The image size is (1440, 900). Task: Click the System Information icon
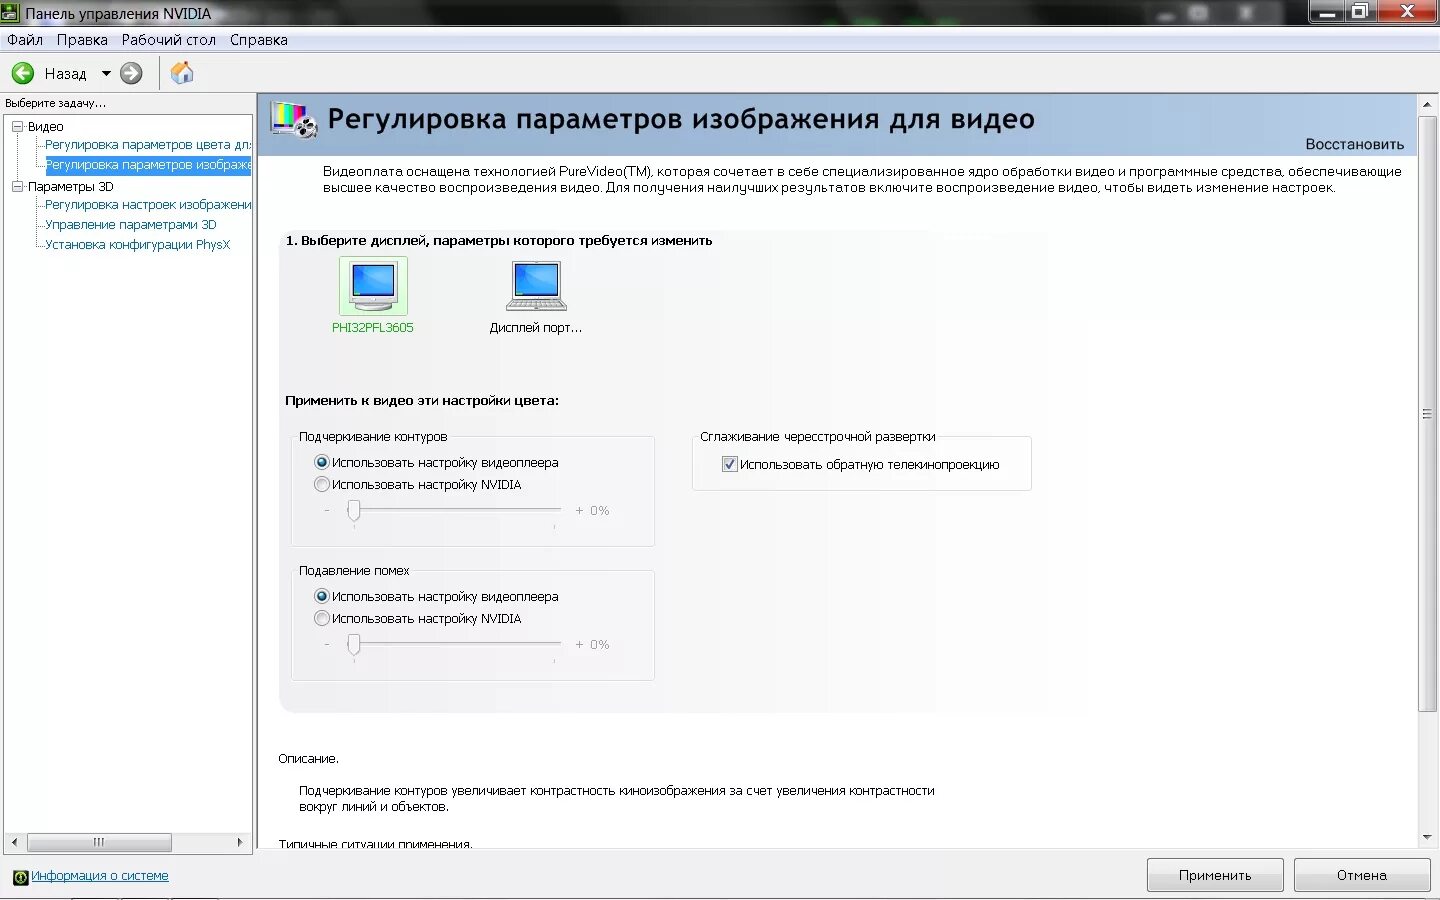20,877
